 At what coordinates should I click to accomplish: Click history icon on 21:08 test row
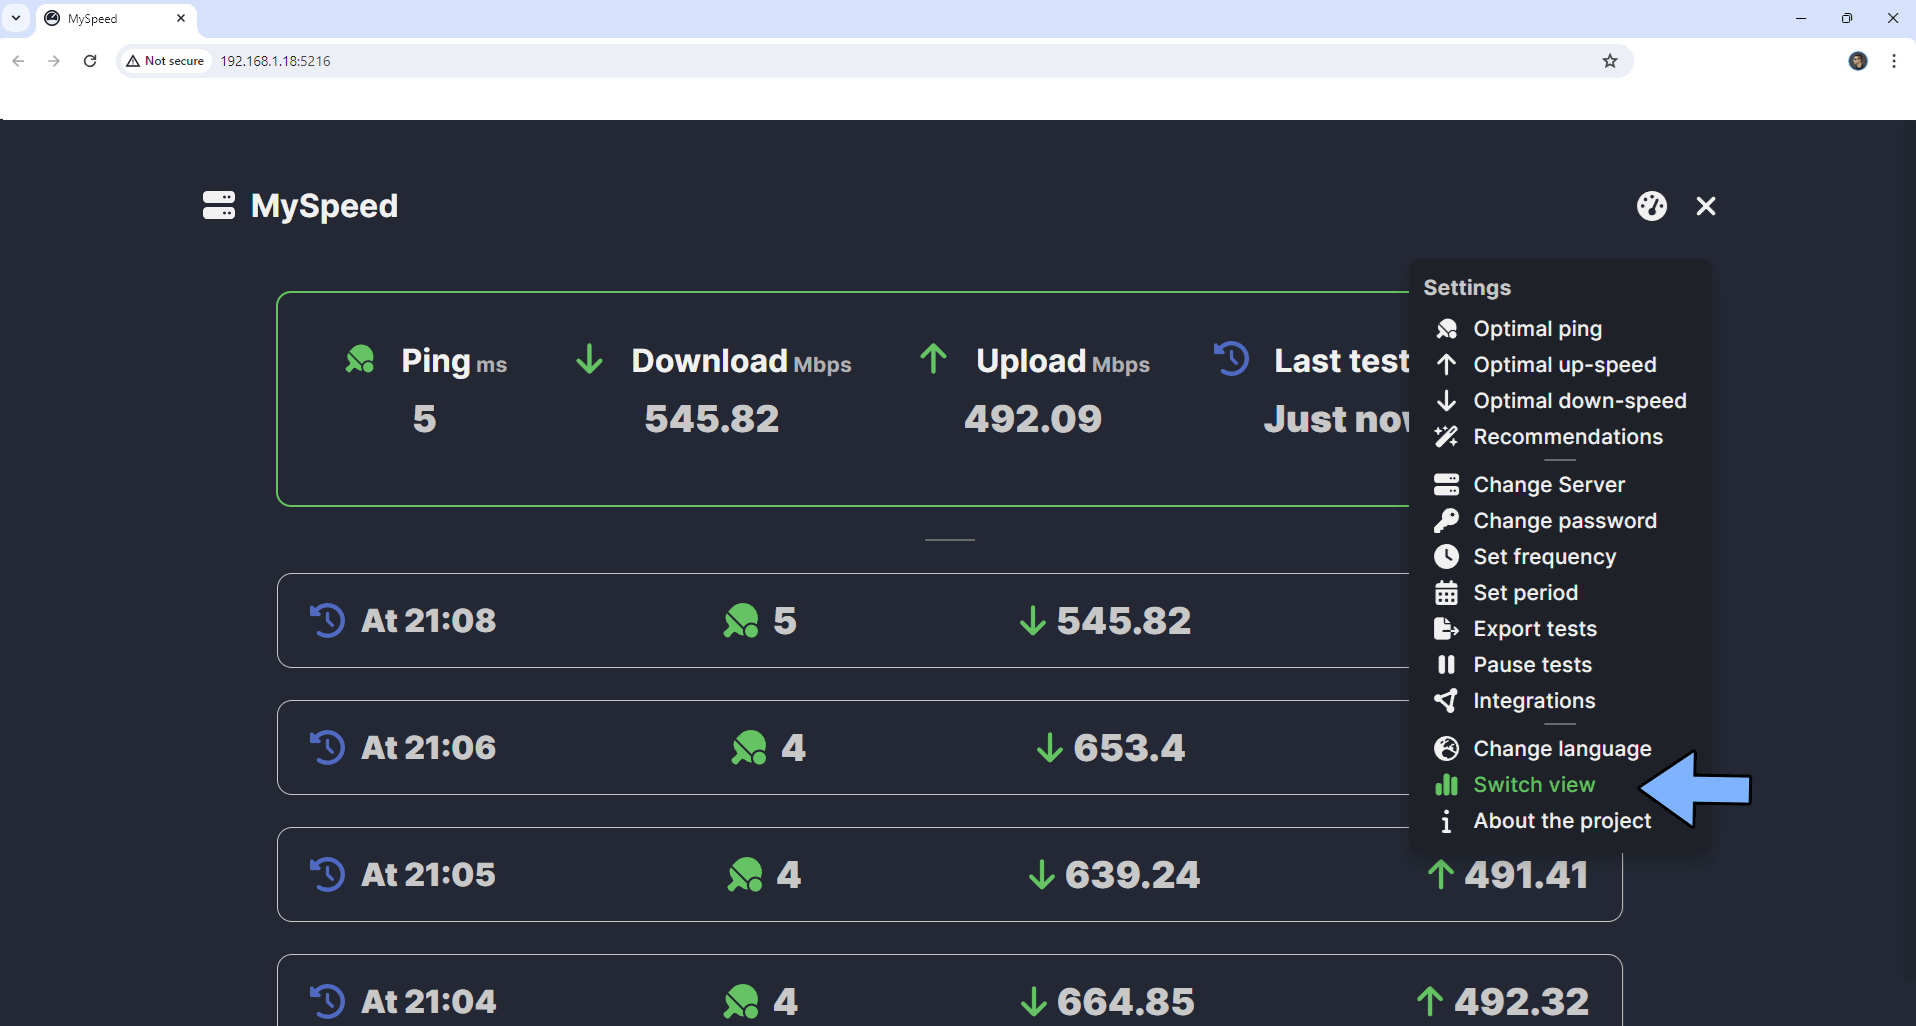(327, 620)
